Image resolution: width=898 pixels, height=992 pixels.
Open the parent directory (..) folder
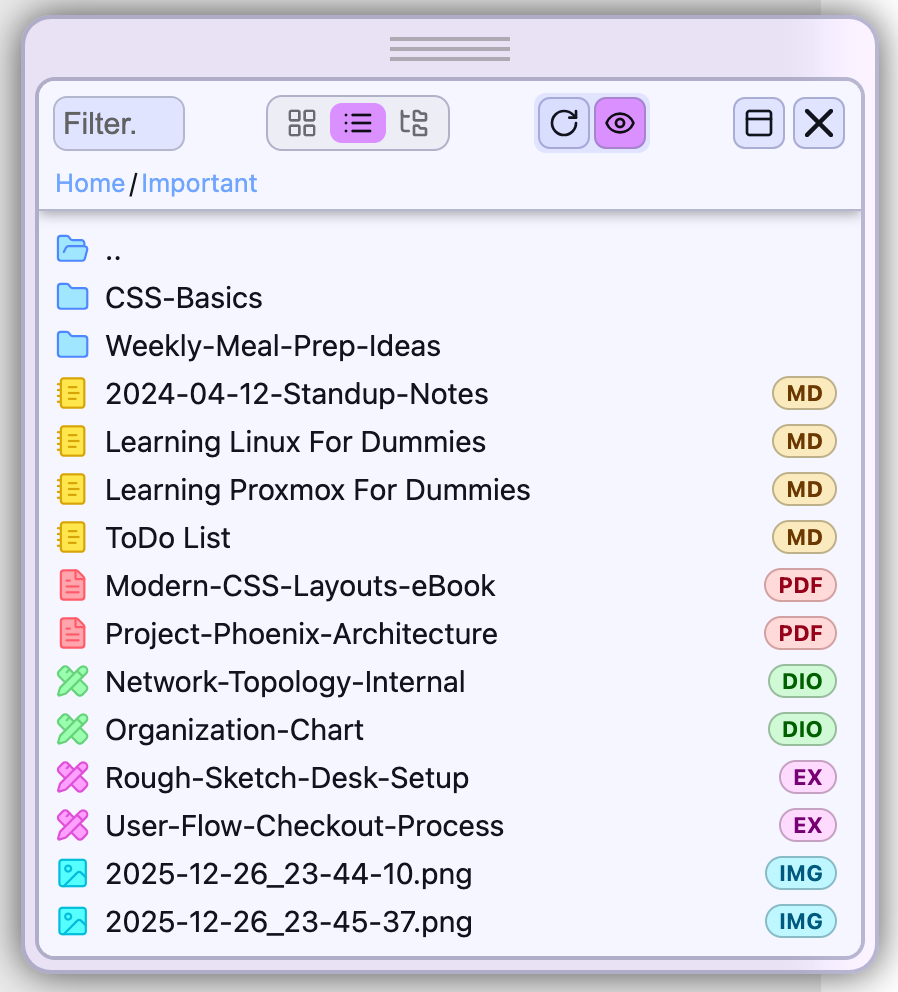[112, 249]
